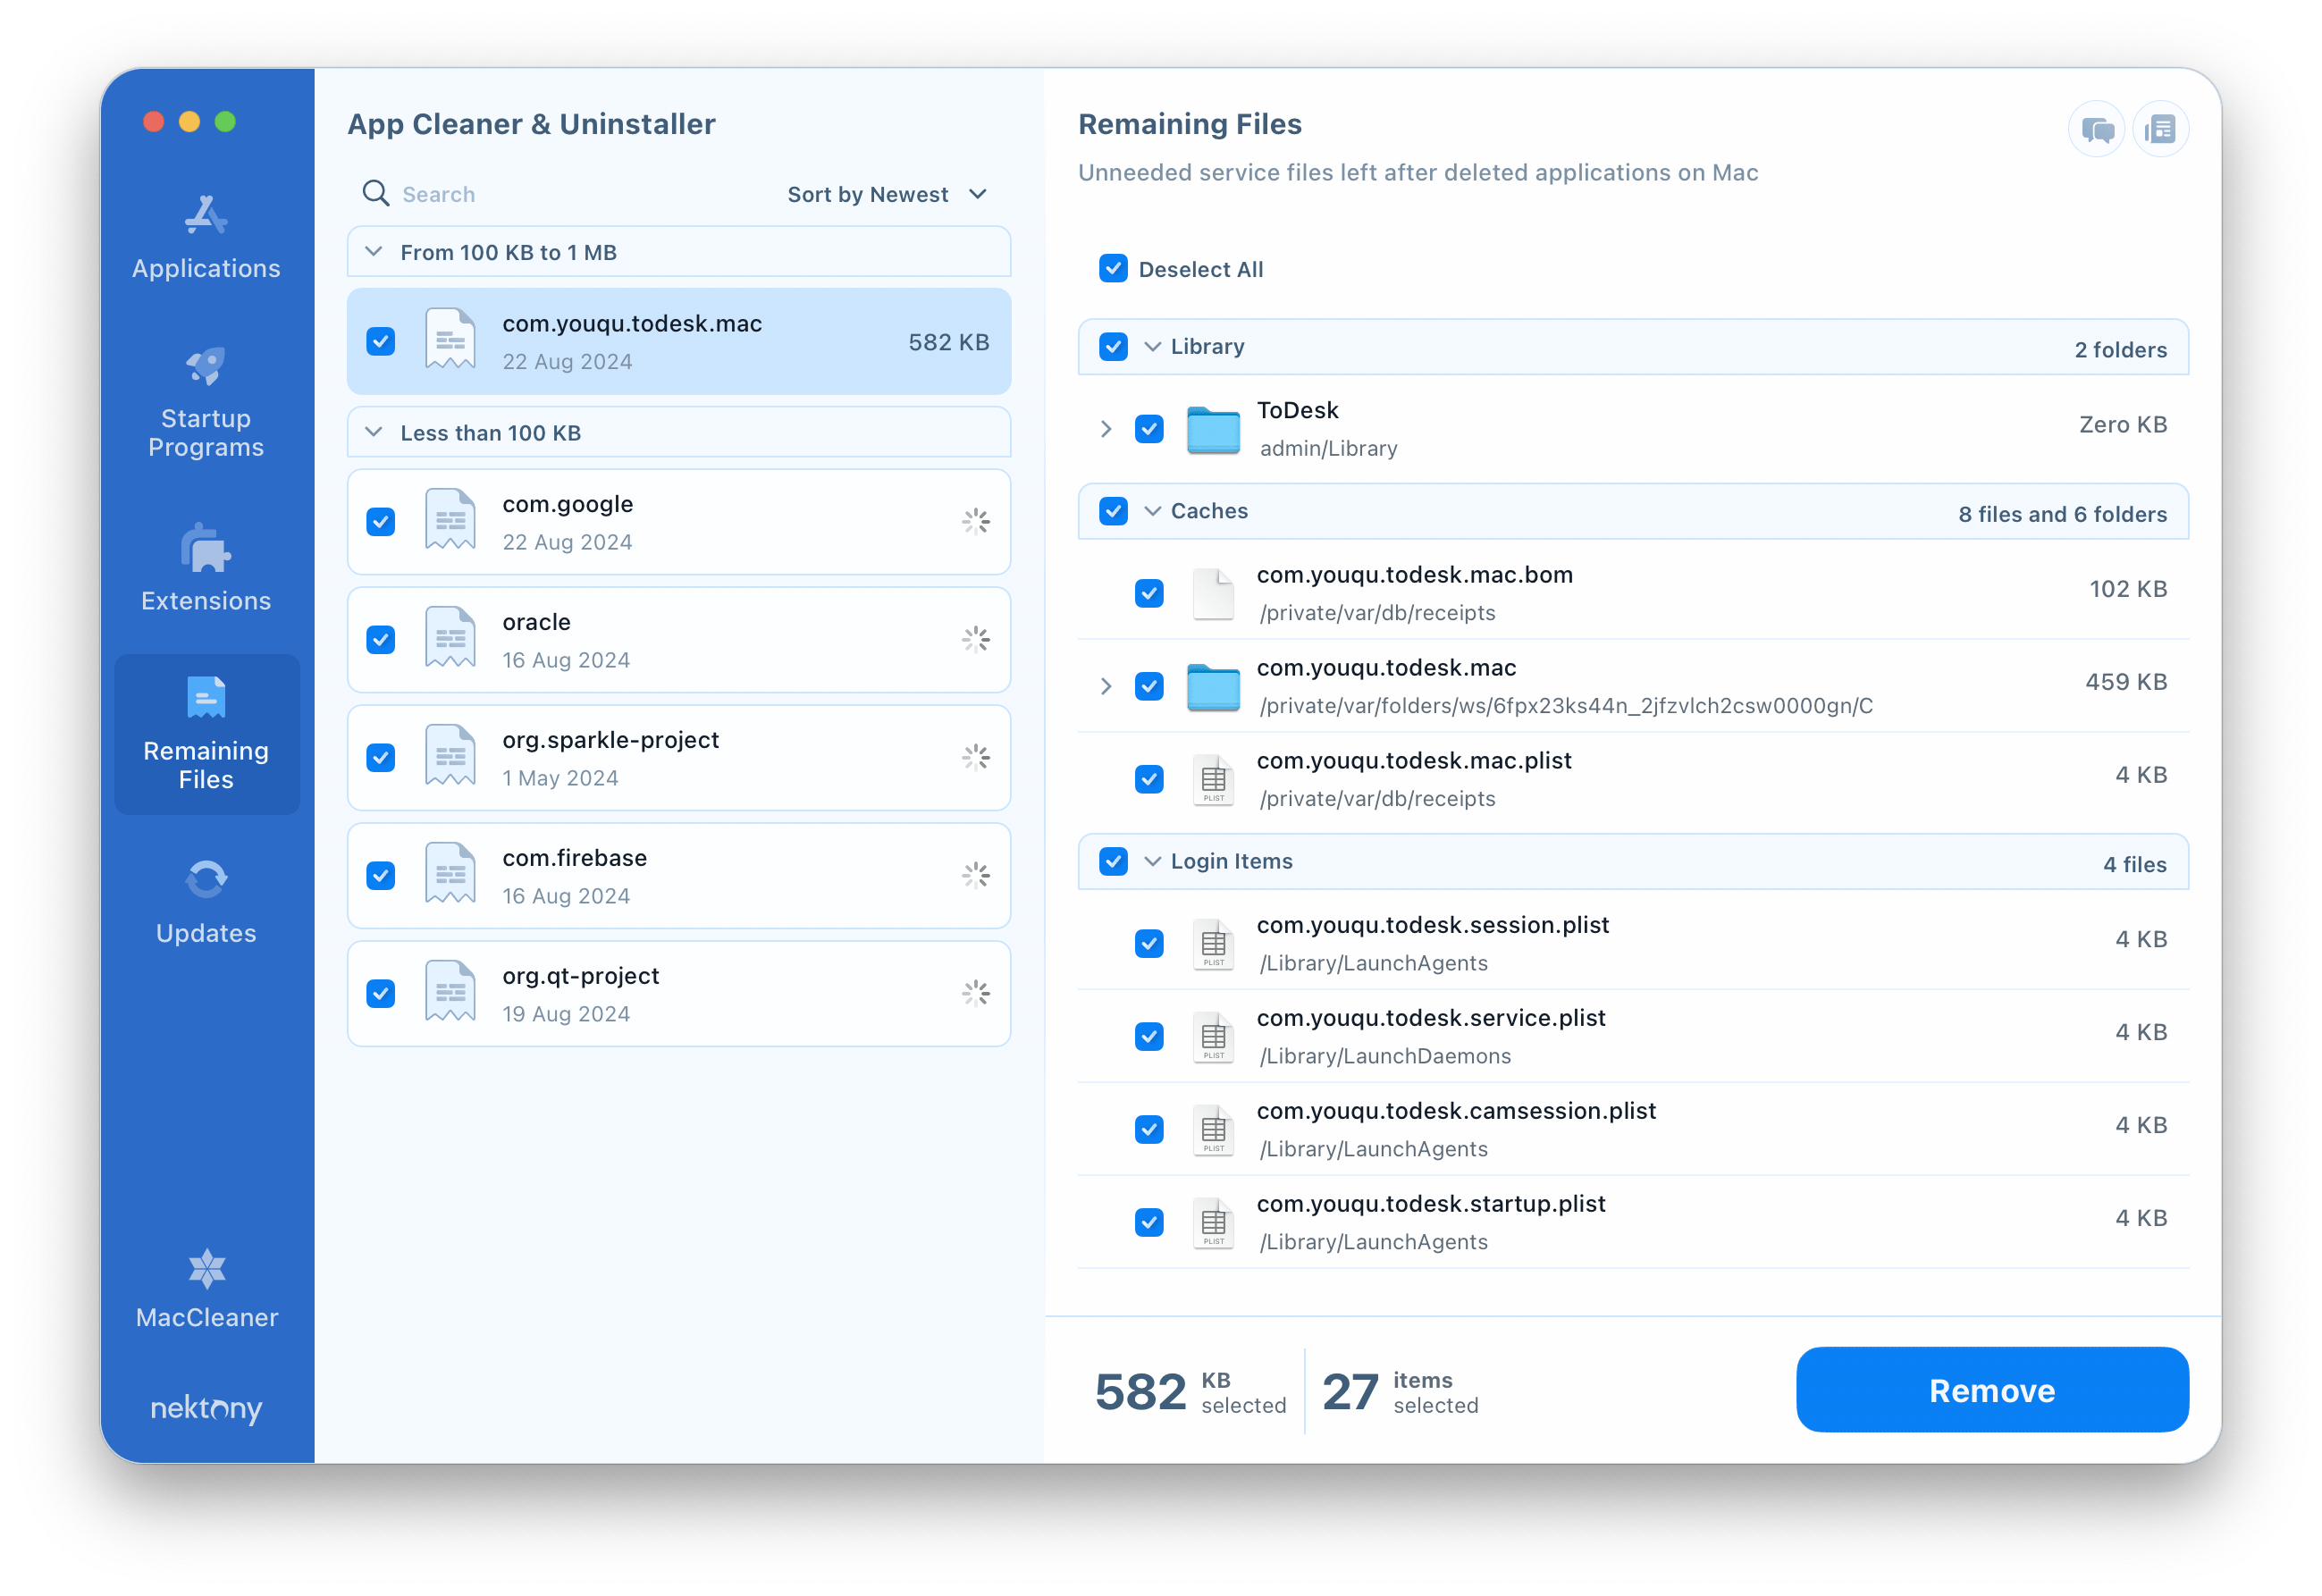Select com.youqu.todesk.mac app entry
Image resolution: width=2322 pixels, height=1596 pixels.
pos(681,342)
